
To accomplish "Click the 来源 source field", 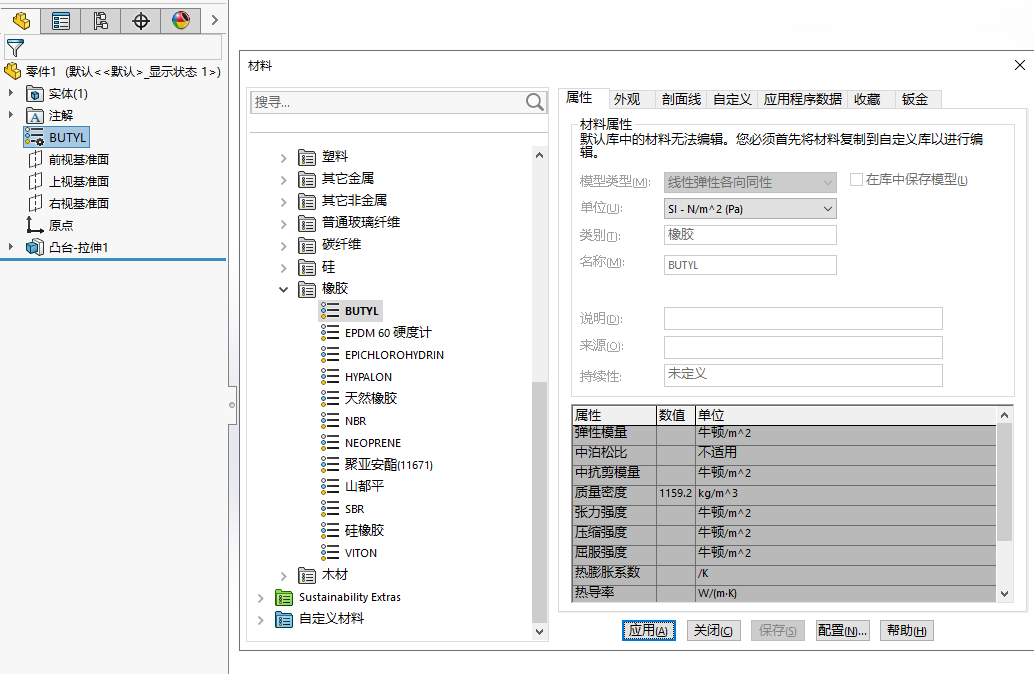I will pos(803,347).
